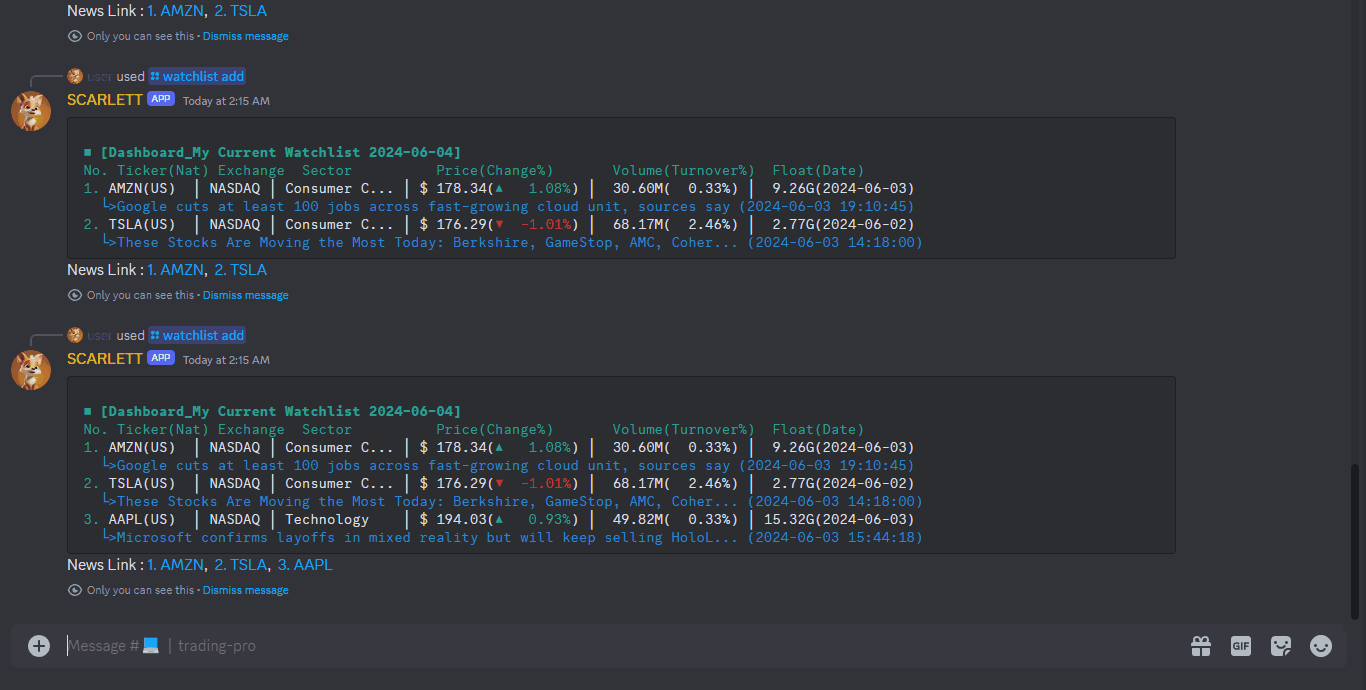
Task: Open 2. TSLA link under three-stock watchlist
Action: (241, 565)
